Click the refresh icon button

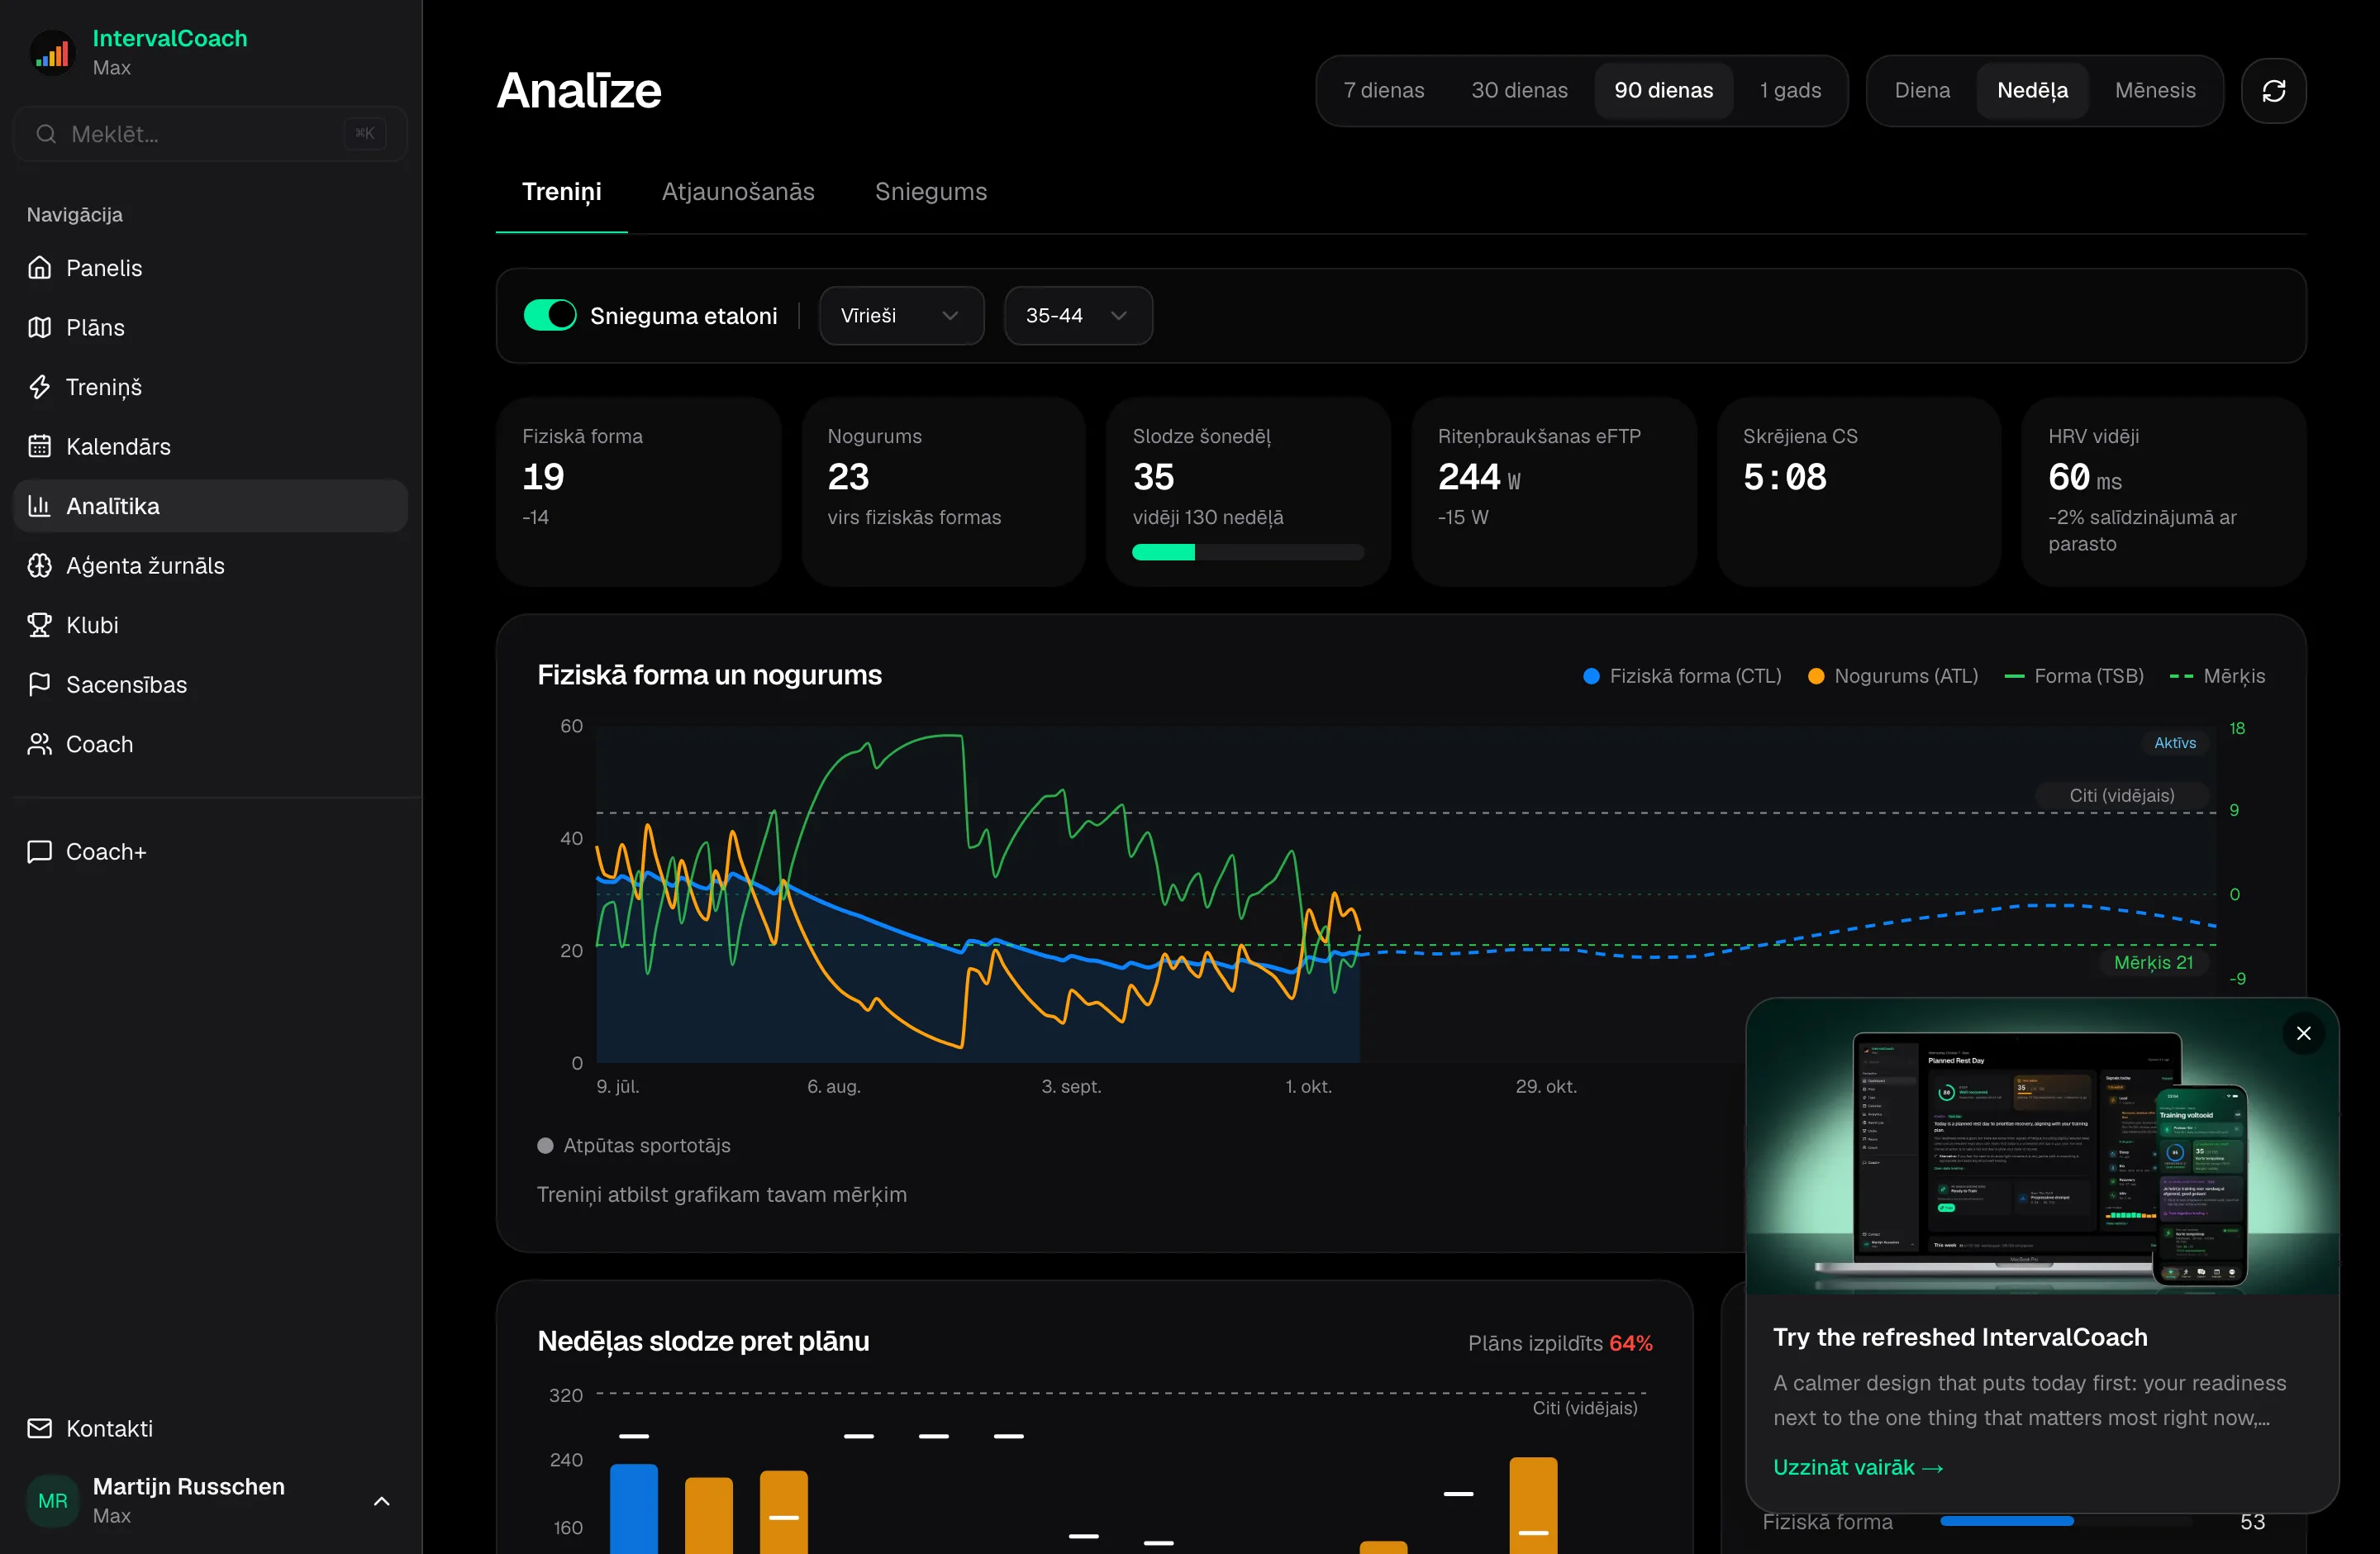pyautogui.click(x=2273, y=91)
